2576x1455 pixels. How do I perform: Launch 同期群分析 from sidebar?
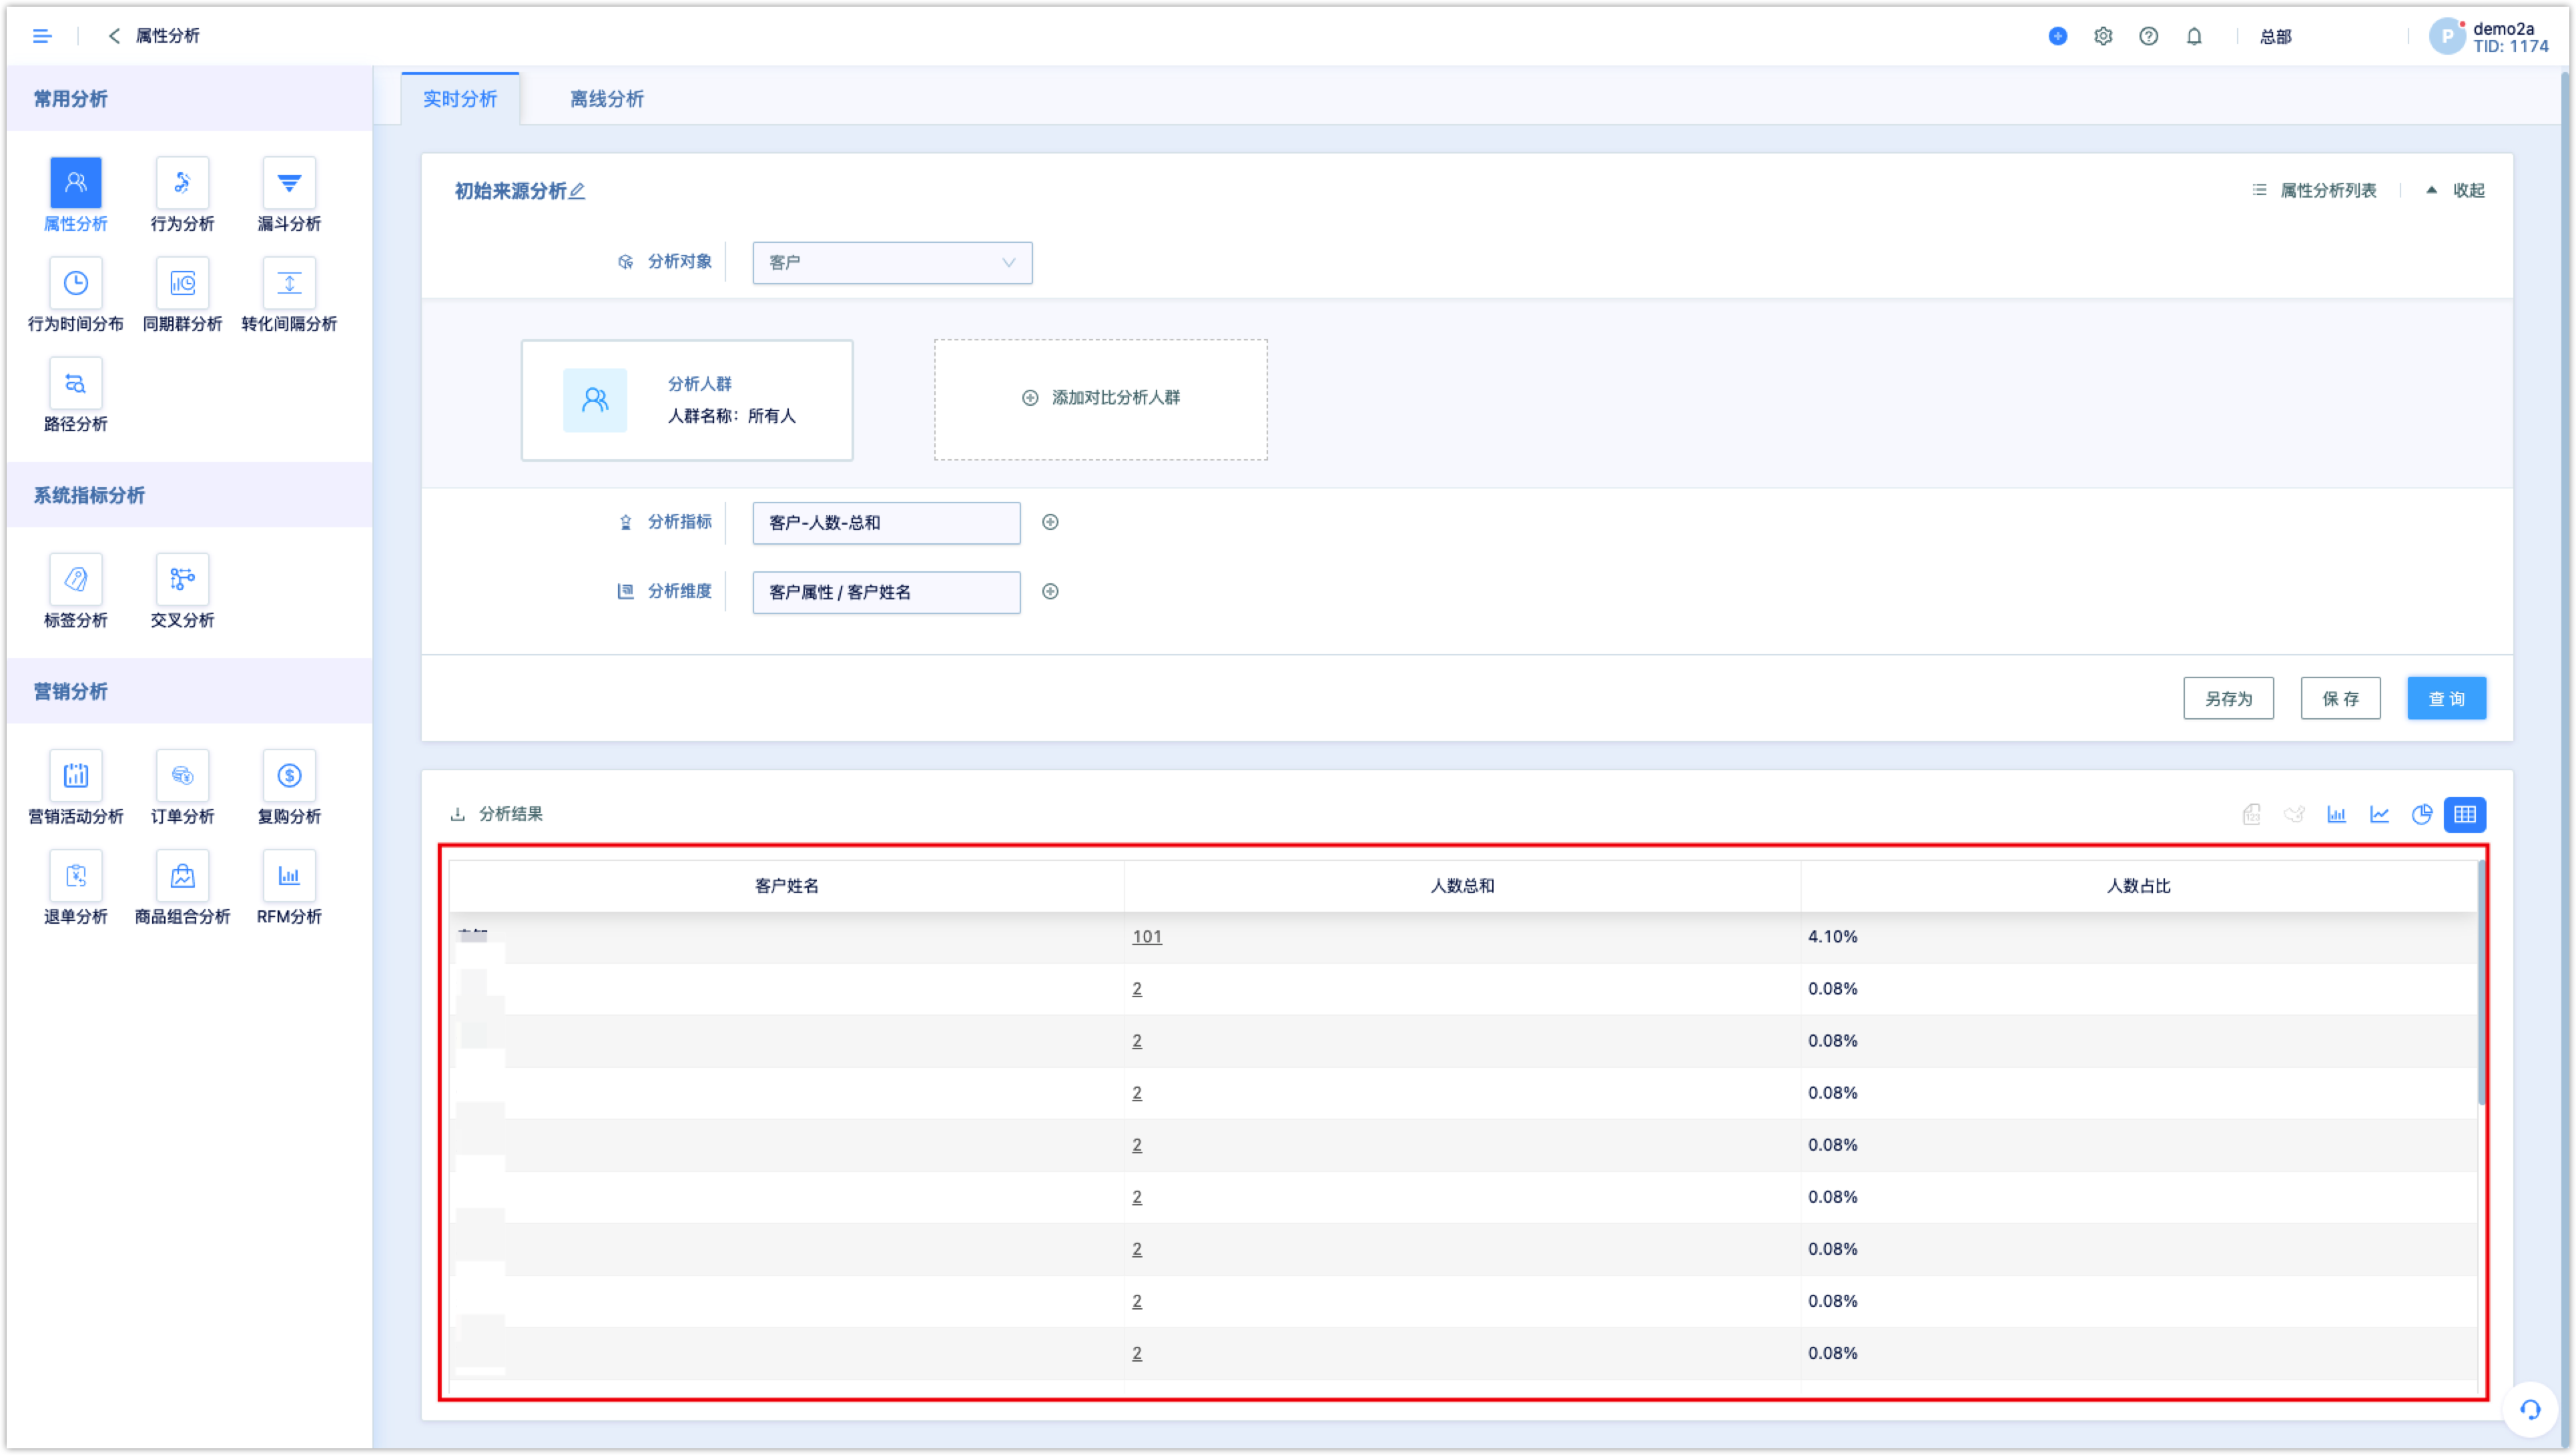(182, 283)
